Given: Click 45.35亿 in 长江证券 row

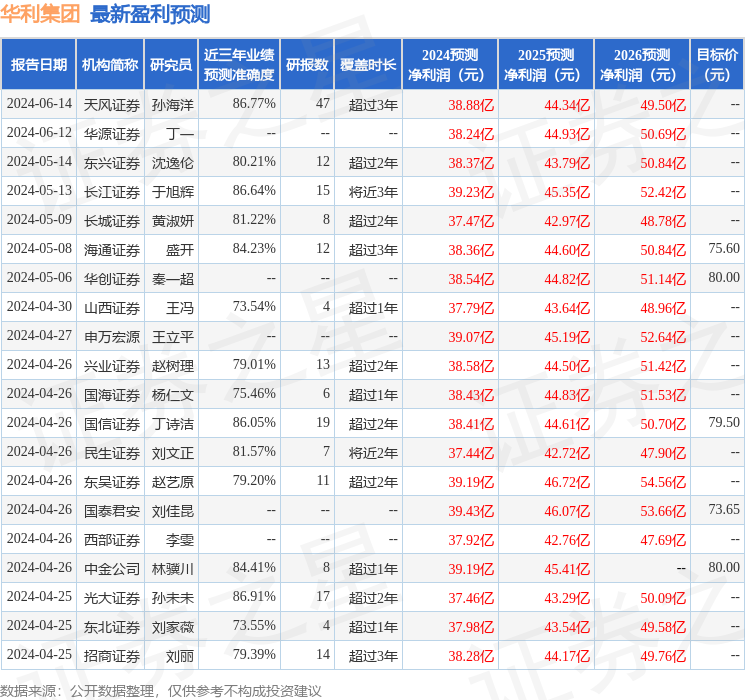Looking at the screenshot, I should pyautogui.click(x=567, y=192).
